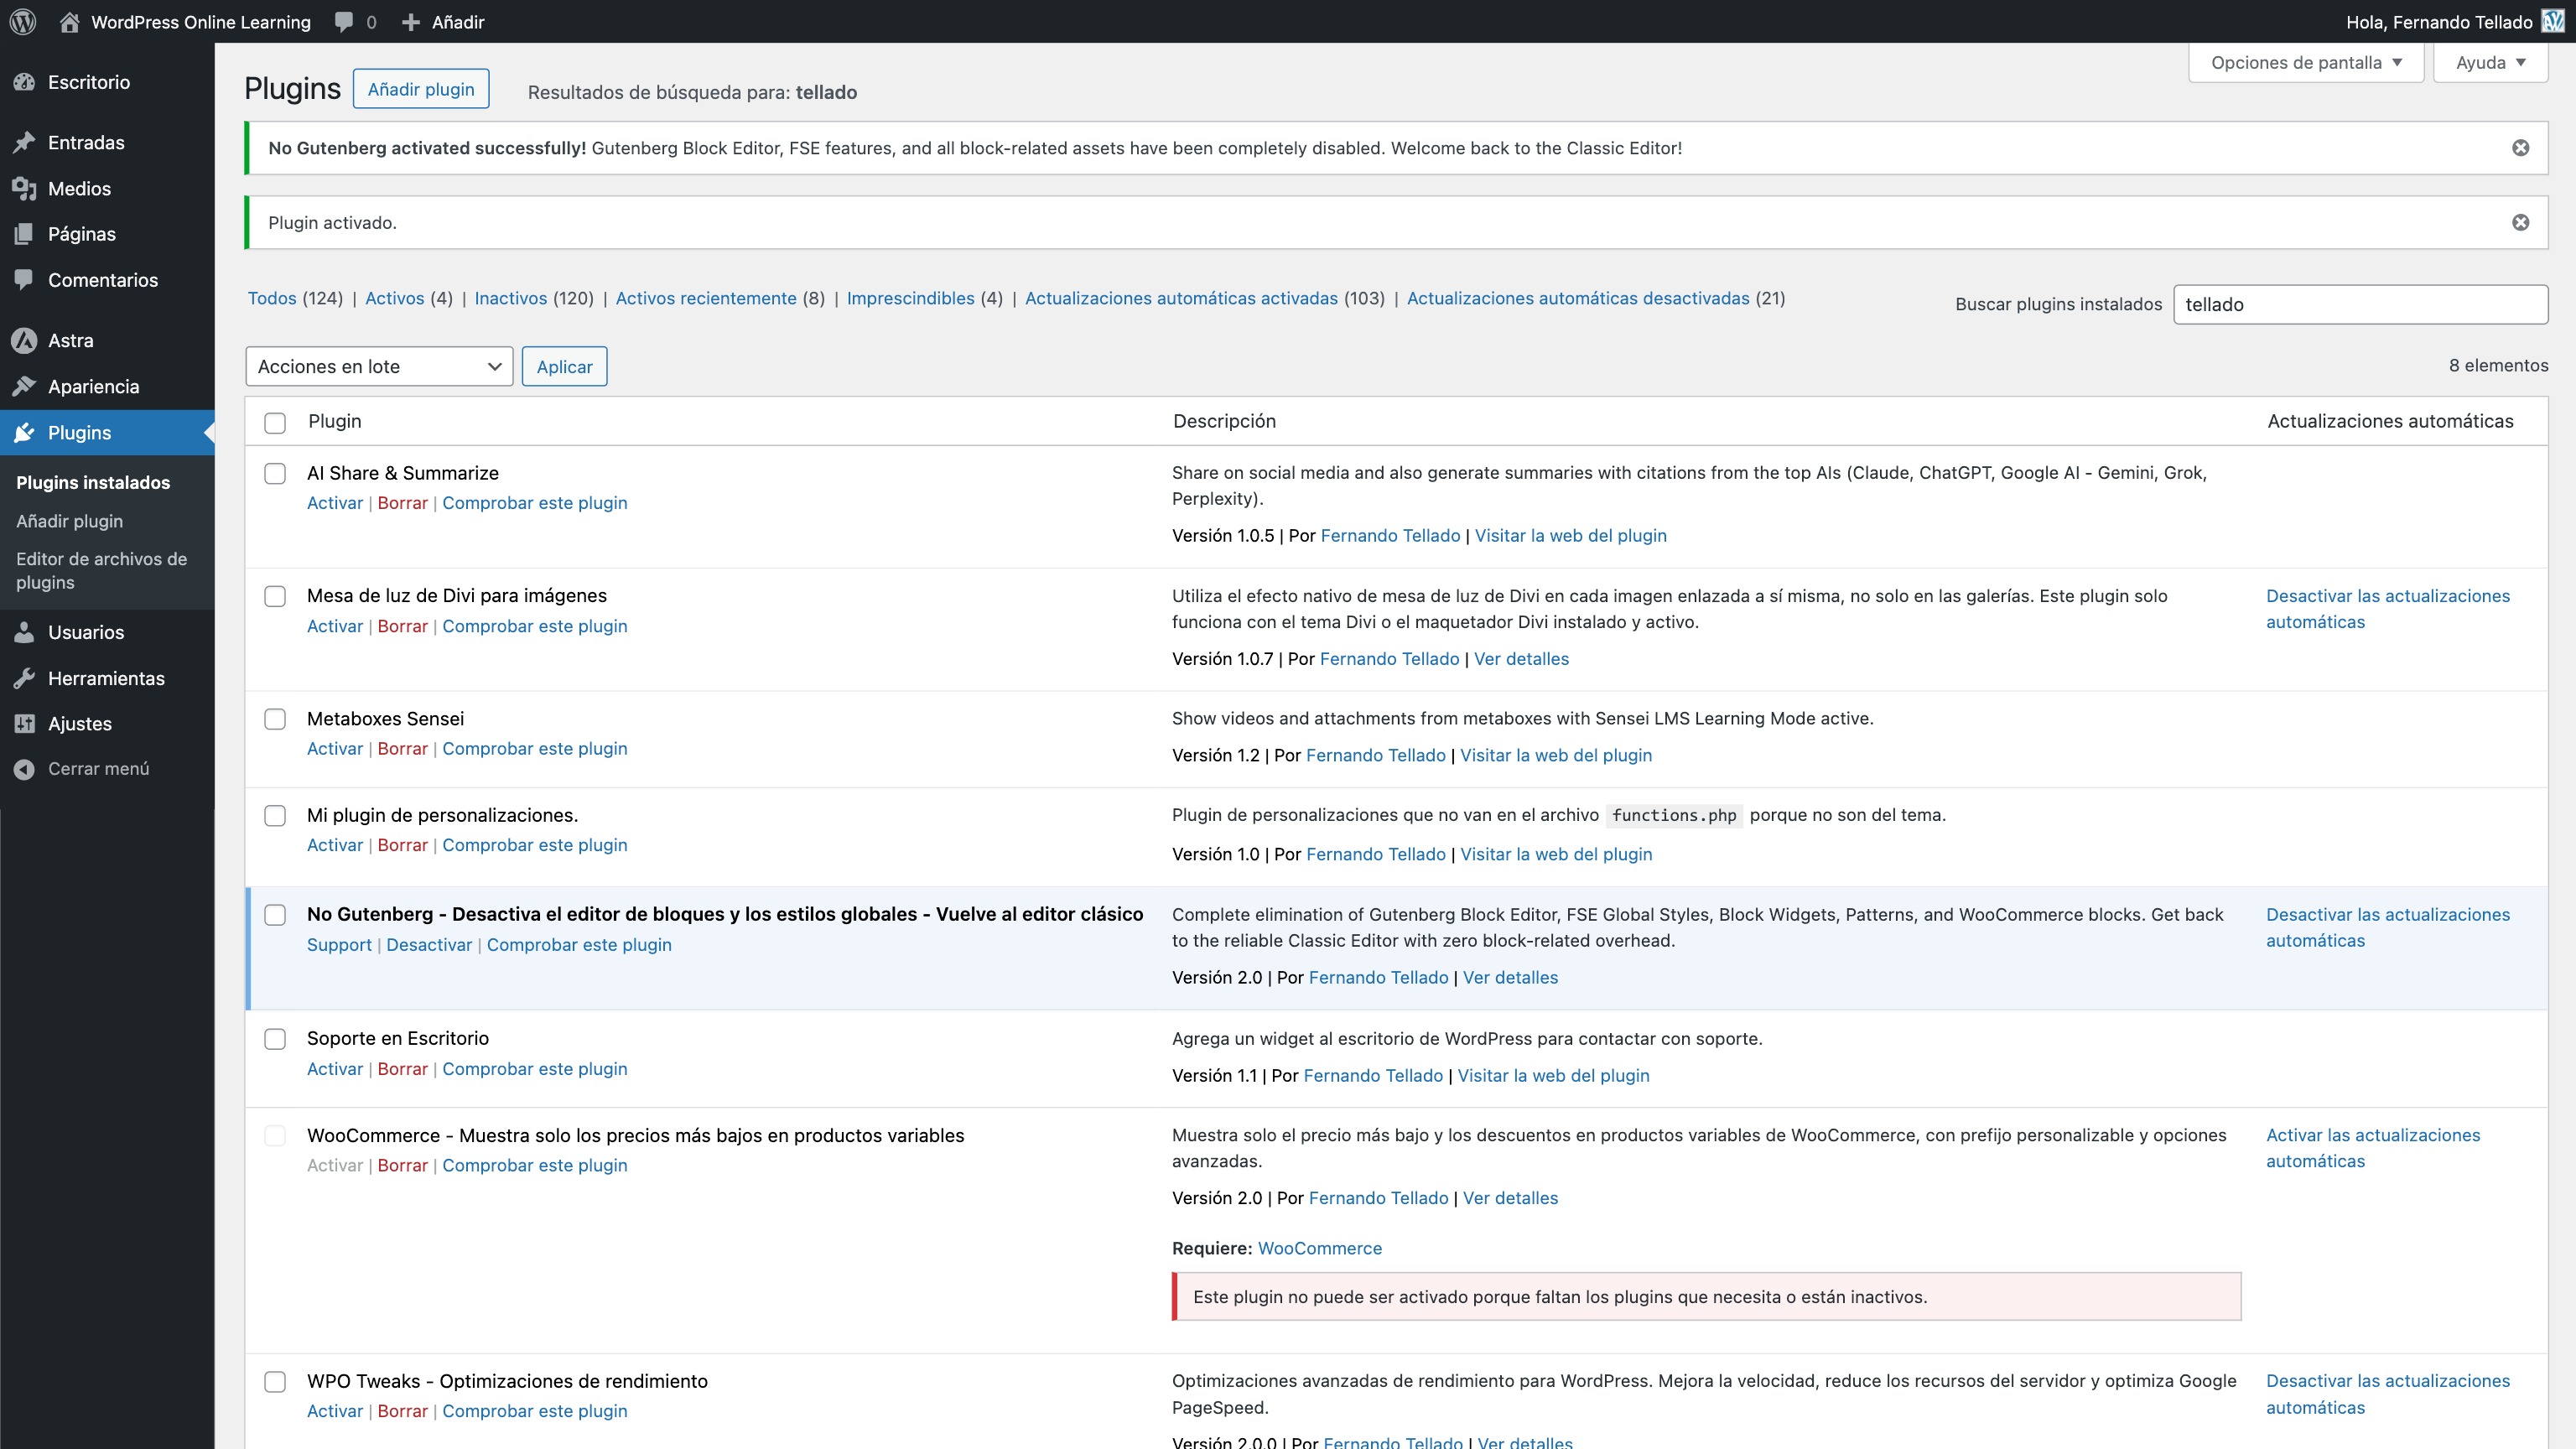The height and width of the screenshot is (1449, 2576).
Task: Click the plus icon next to Añadir
Action: 410,22
